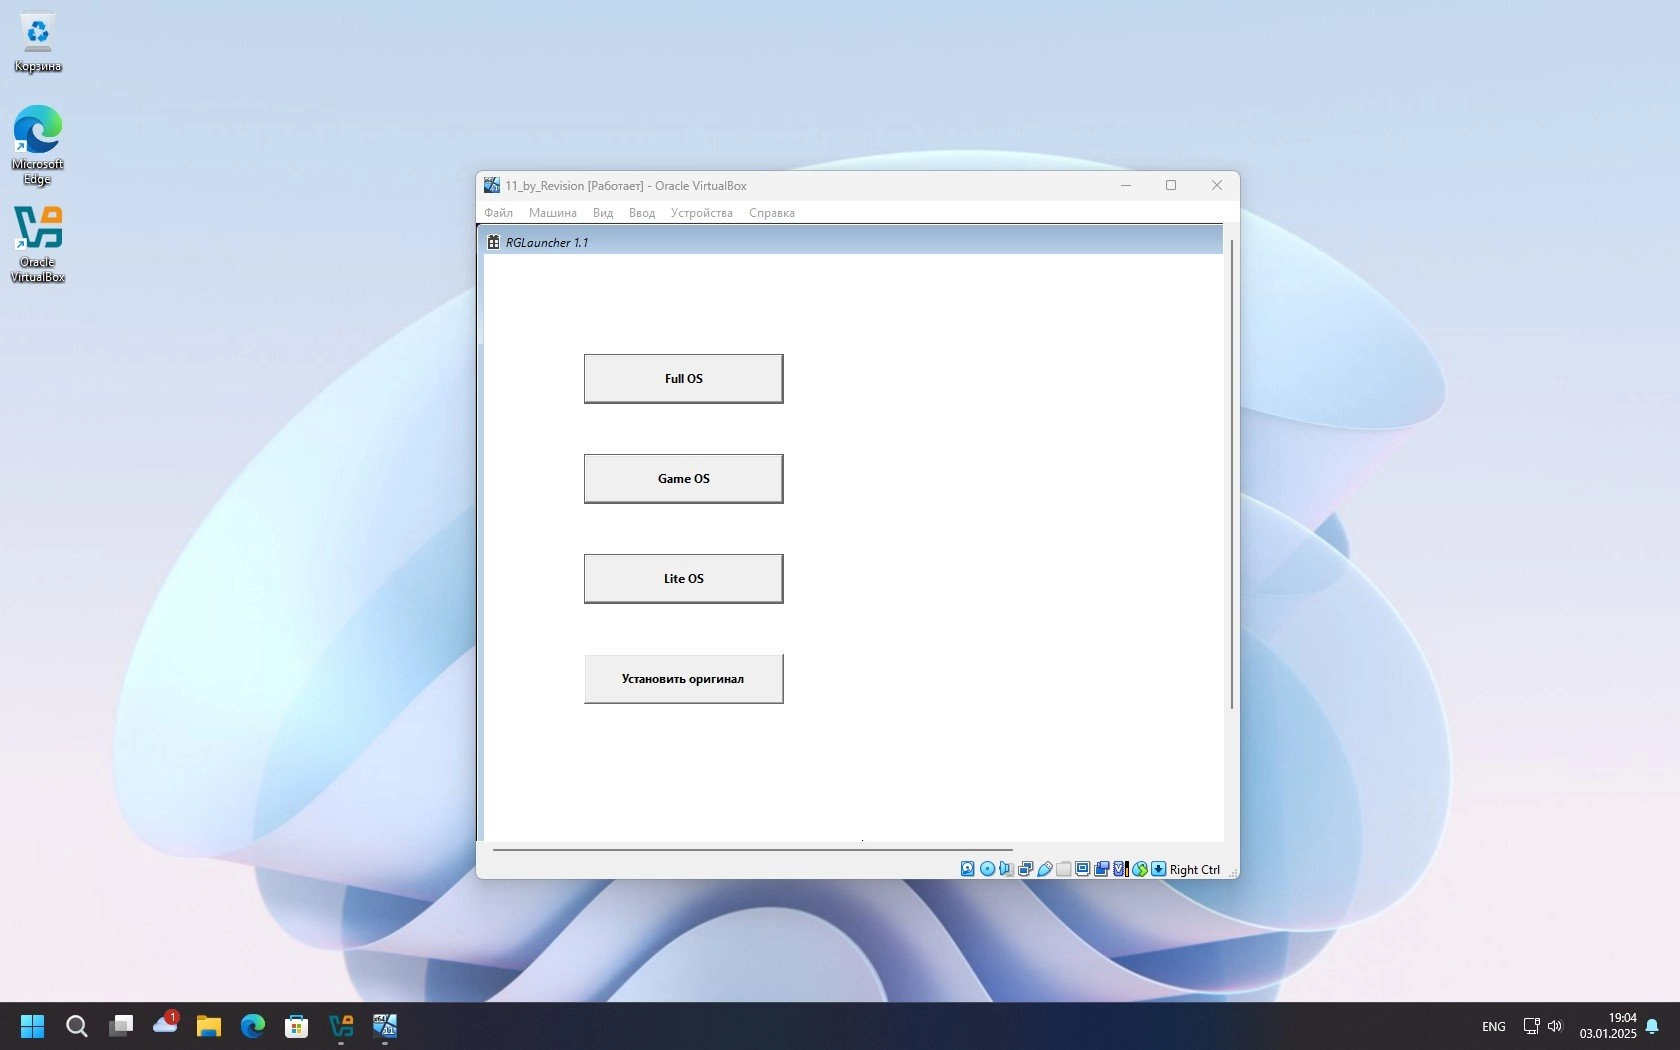The image size is (1680, 1050).
Task: Open the display settings status icon
Action: [x=1082, y=869]
